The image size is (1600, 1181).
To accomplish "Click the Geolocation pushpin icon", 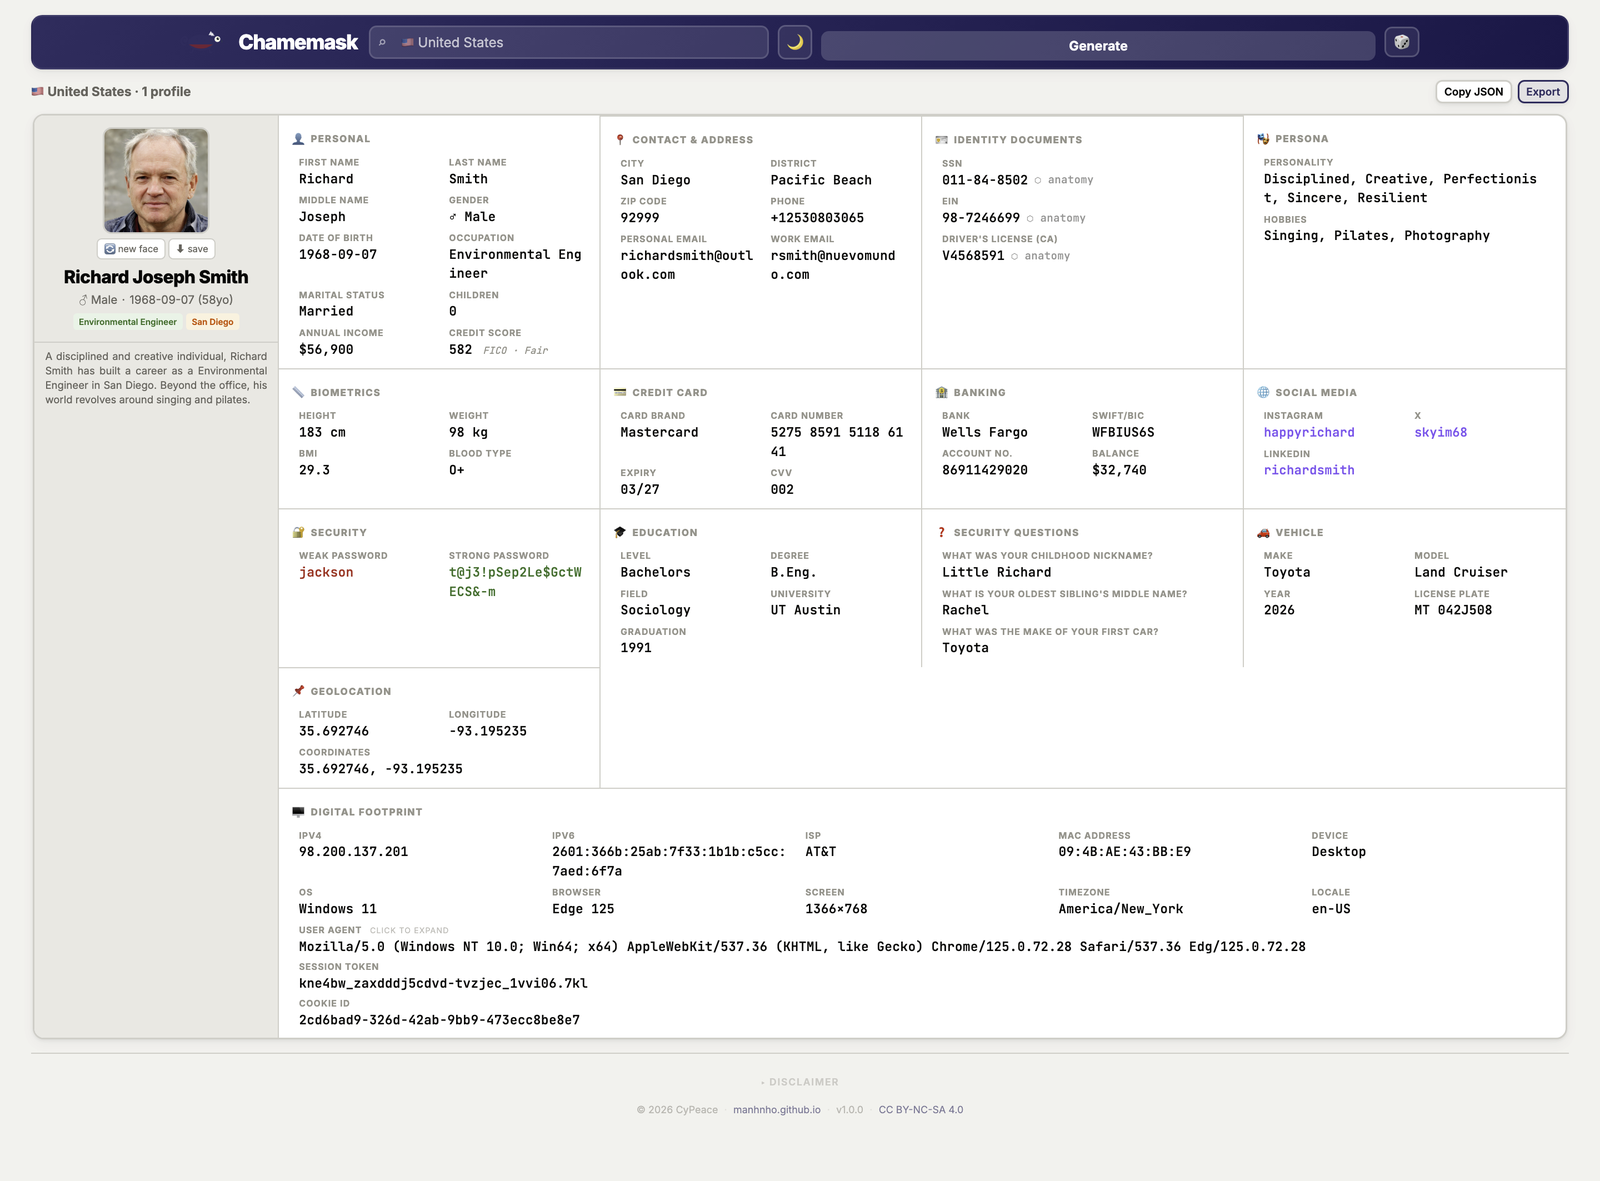I will pos(298,692).
